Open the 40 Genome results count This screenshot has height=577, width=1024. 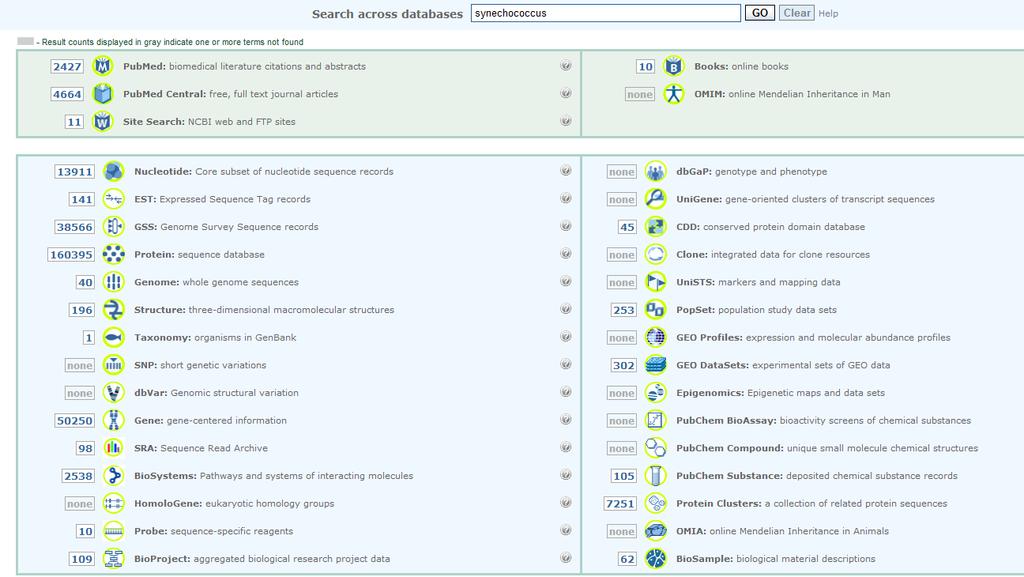[x=85, y=283]
